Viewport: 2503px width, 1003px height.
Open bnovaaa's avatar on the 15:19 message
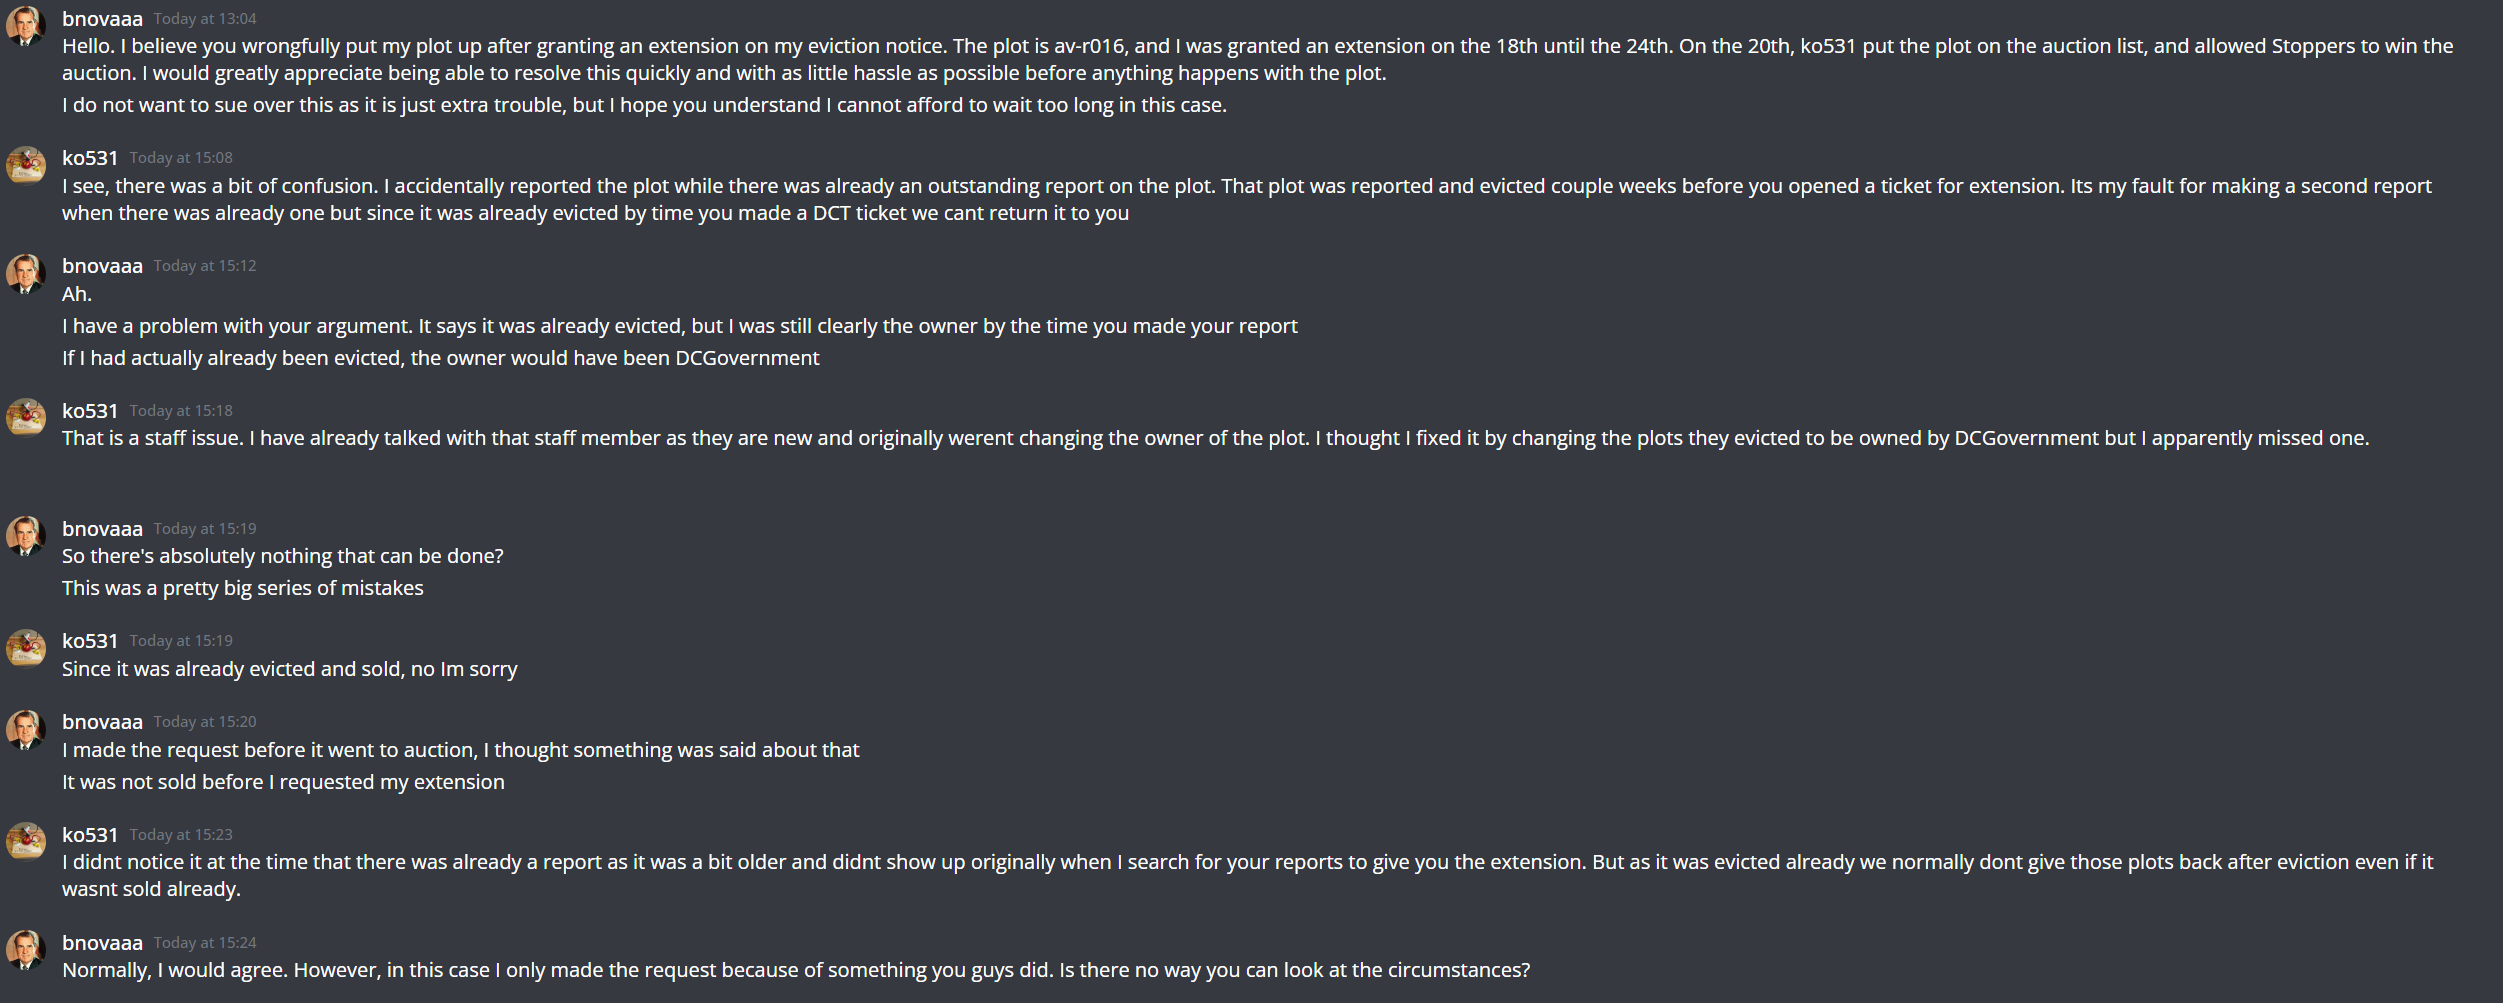(26, 536)
